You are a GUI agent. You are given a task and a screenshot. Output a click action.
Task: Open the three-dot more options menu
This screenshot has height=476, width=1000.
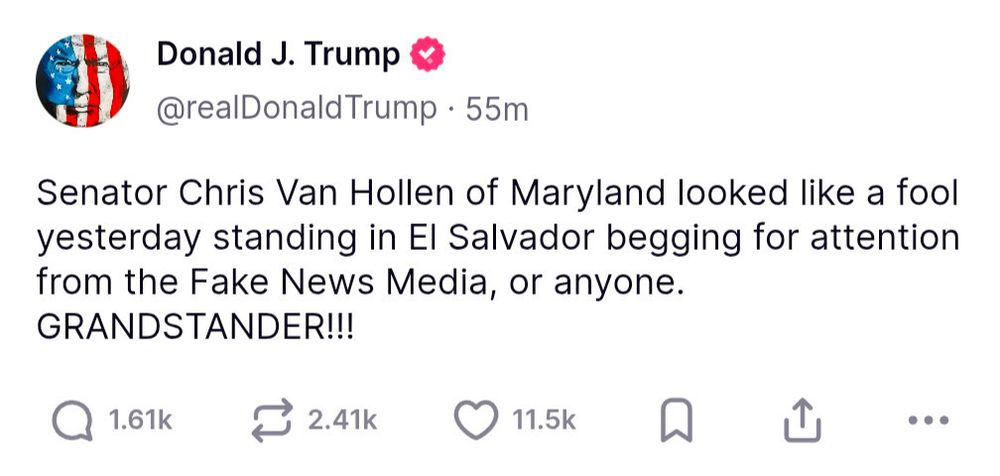[929, 420]
